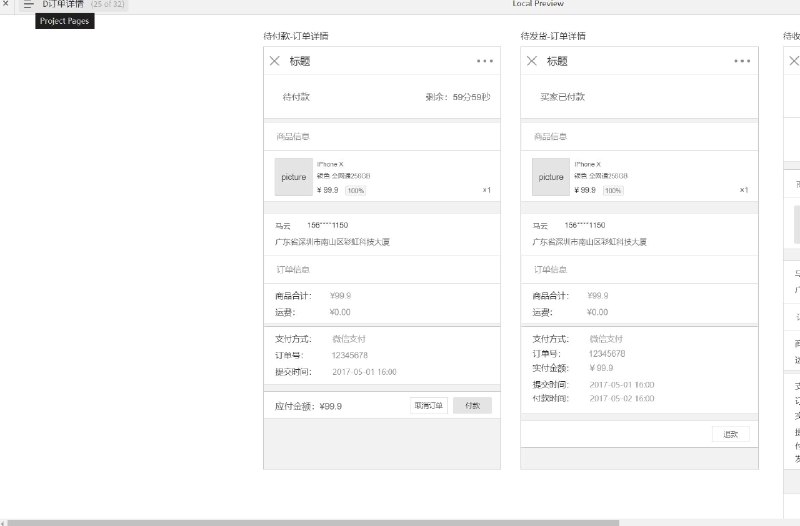Click the address line in the 待付款 mockup
This screenshot has height=526, width=800.
(332, 242)
